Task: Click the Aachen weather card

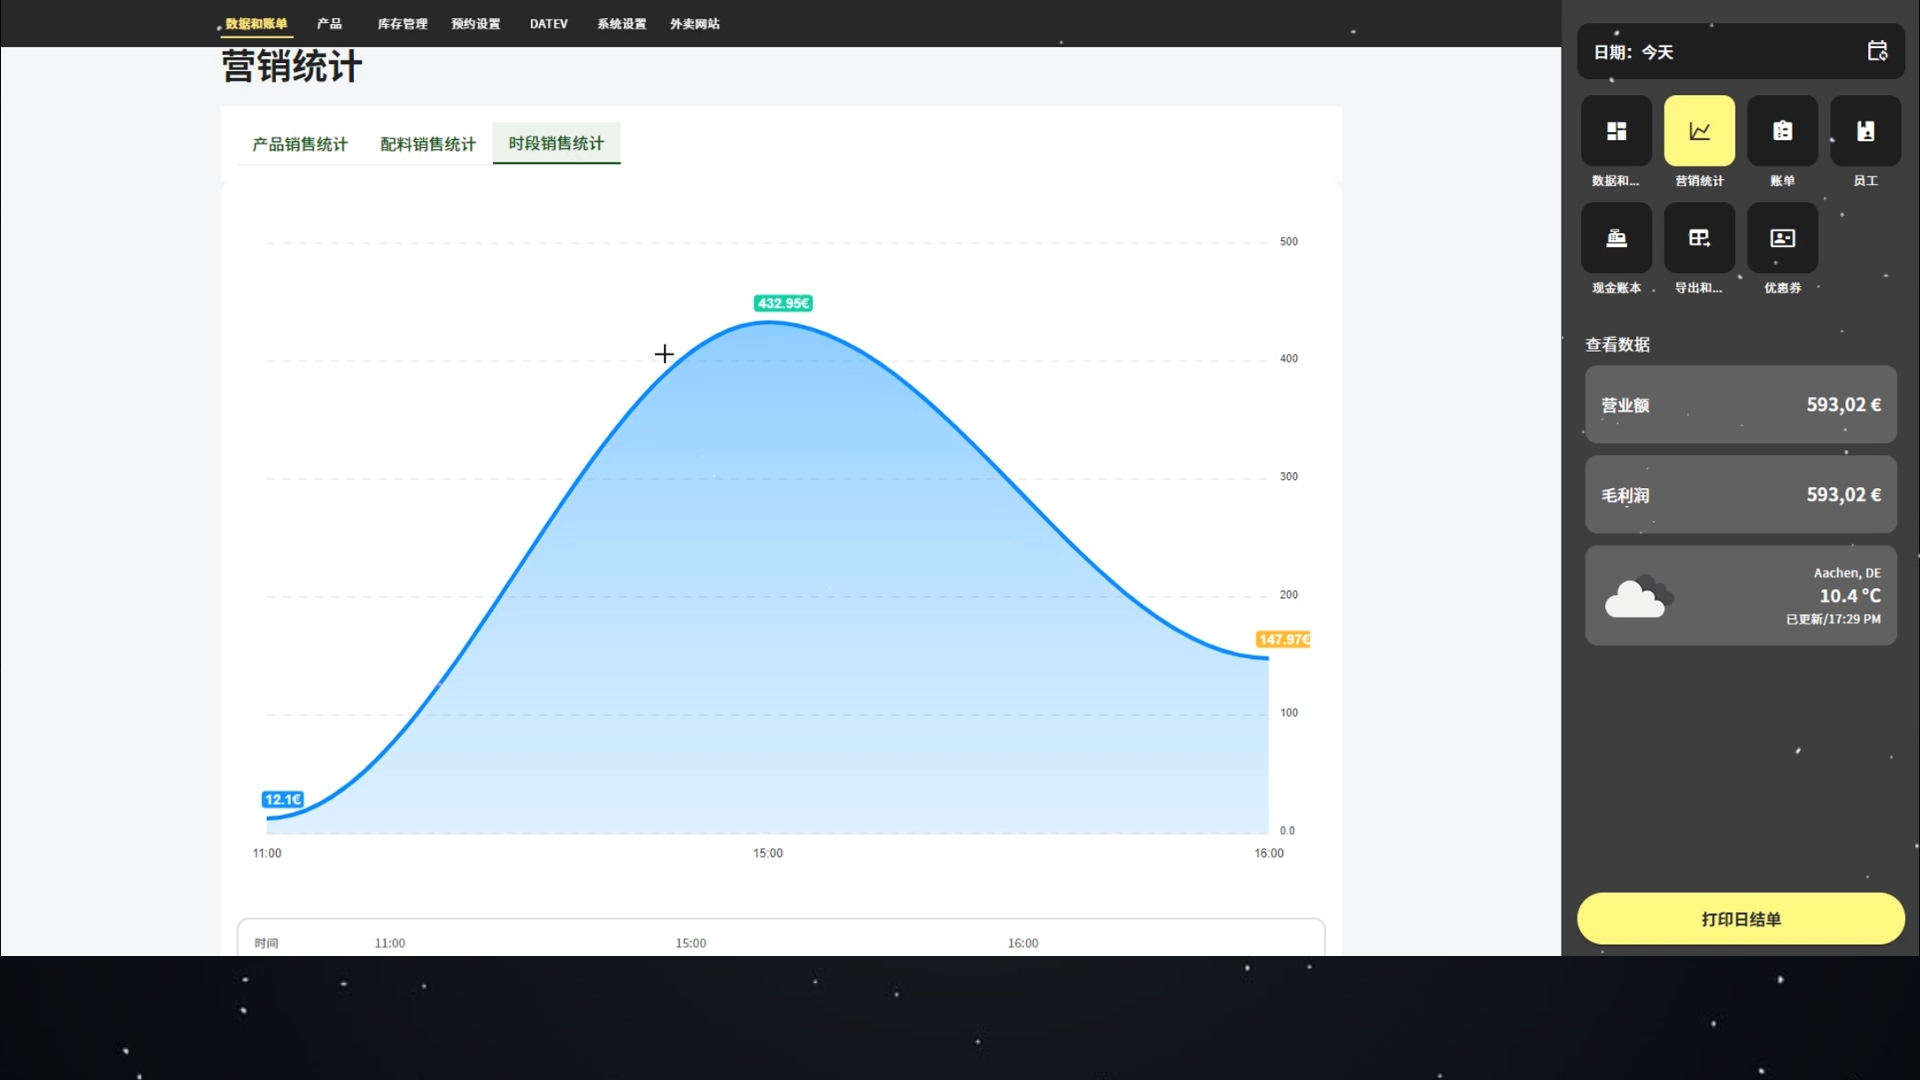Action: point(1740,596)
